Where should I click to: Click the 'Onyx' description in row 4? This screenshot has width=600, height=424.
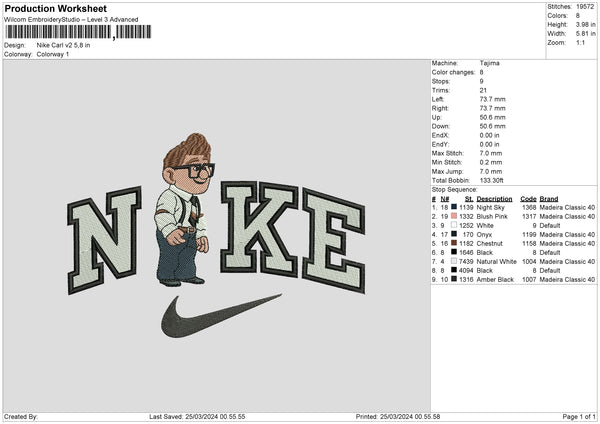pos(484,234)
